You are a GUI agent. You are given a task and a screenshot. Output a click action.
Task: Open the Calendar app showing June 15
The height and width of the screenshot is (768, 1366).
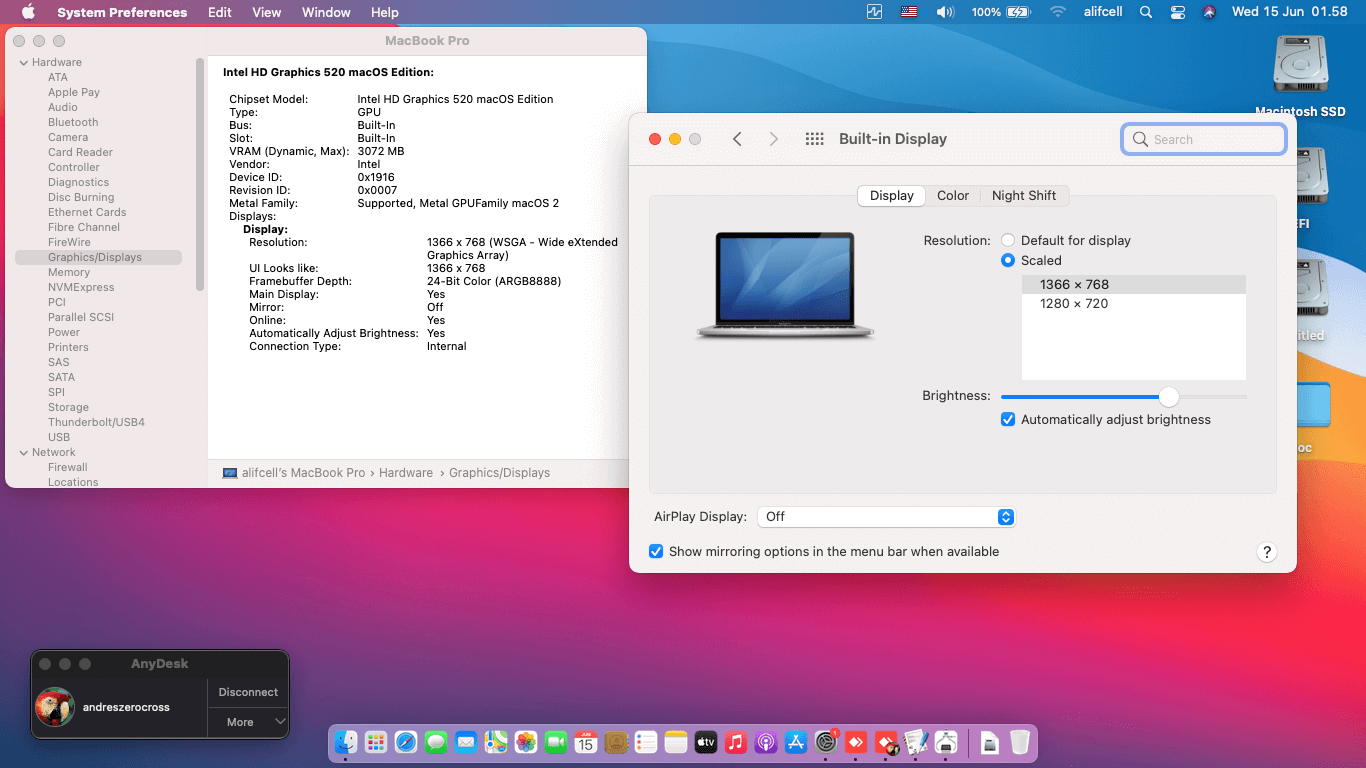pyautogui.click(x=586, y=743)
